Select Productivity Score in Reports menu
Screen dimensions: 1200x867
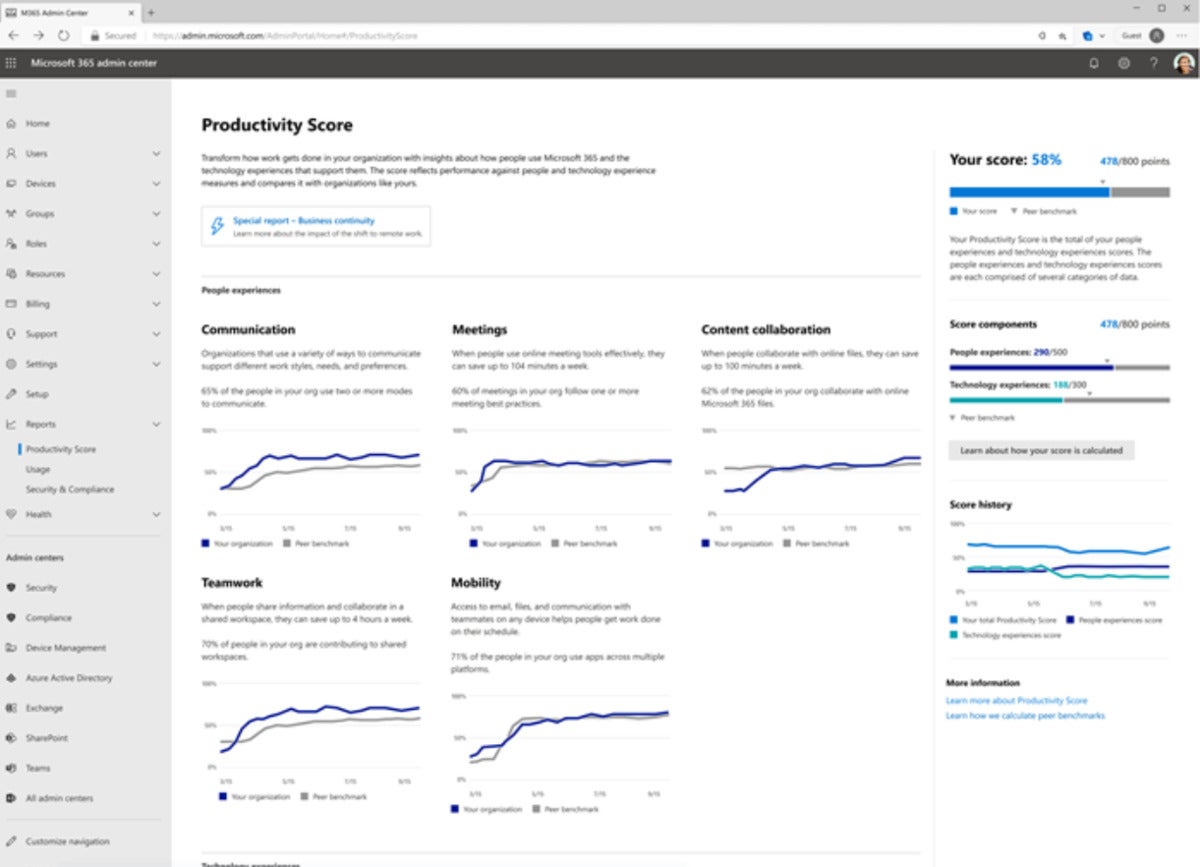click(x=61, y=449)
